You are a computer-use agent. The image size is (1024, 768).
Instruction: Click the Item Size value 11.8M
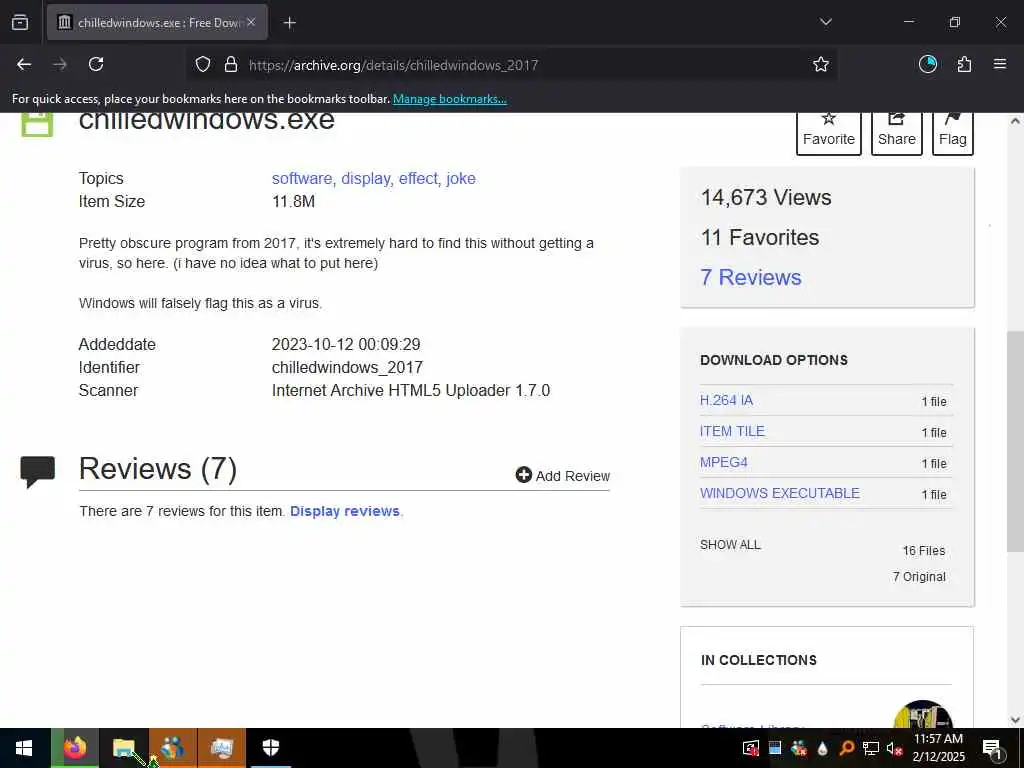pyautogui.click(x=293, y=201)
